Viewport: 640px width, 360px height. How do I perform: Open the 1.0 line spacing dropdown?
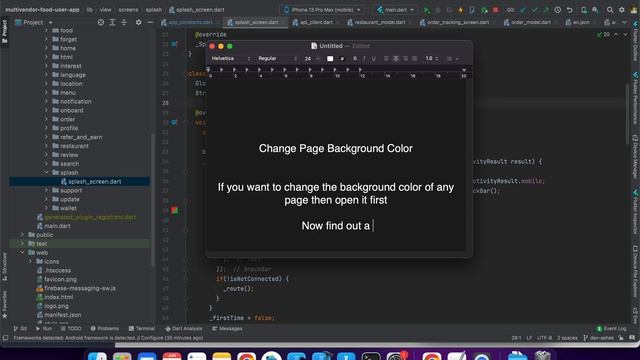[x=432, y=59]
